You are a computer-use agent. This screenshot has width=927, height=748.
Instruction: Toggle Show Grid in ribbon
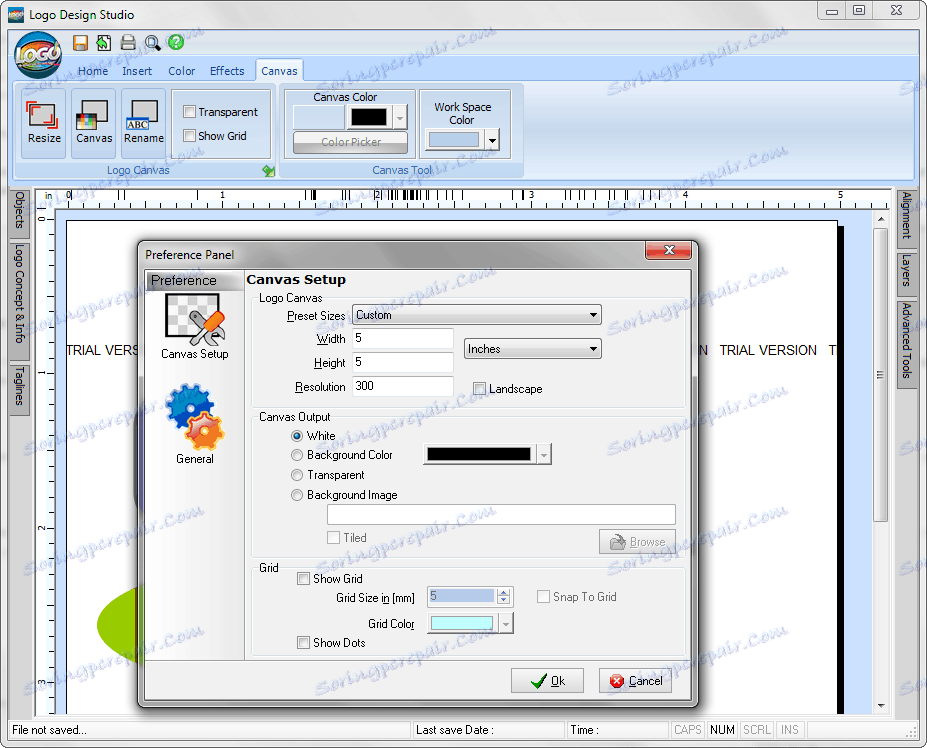pyautogui.click(x=190, y=136)
